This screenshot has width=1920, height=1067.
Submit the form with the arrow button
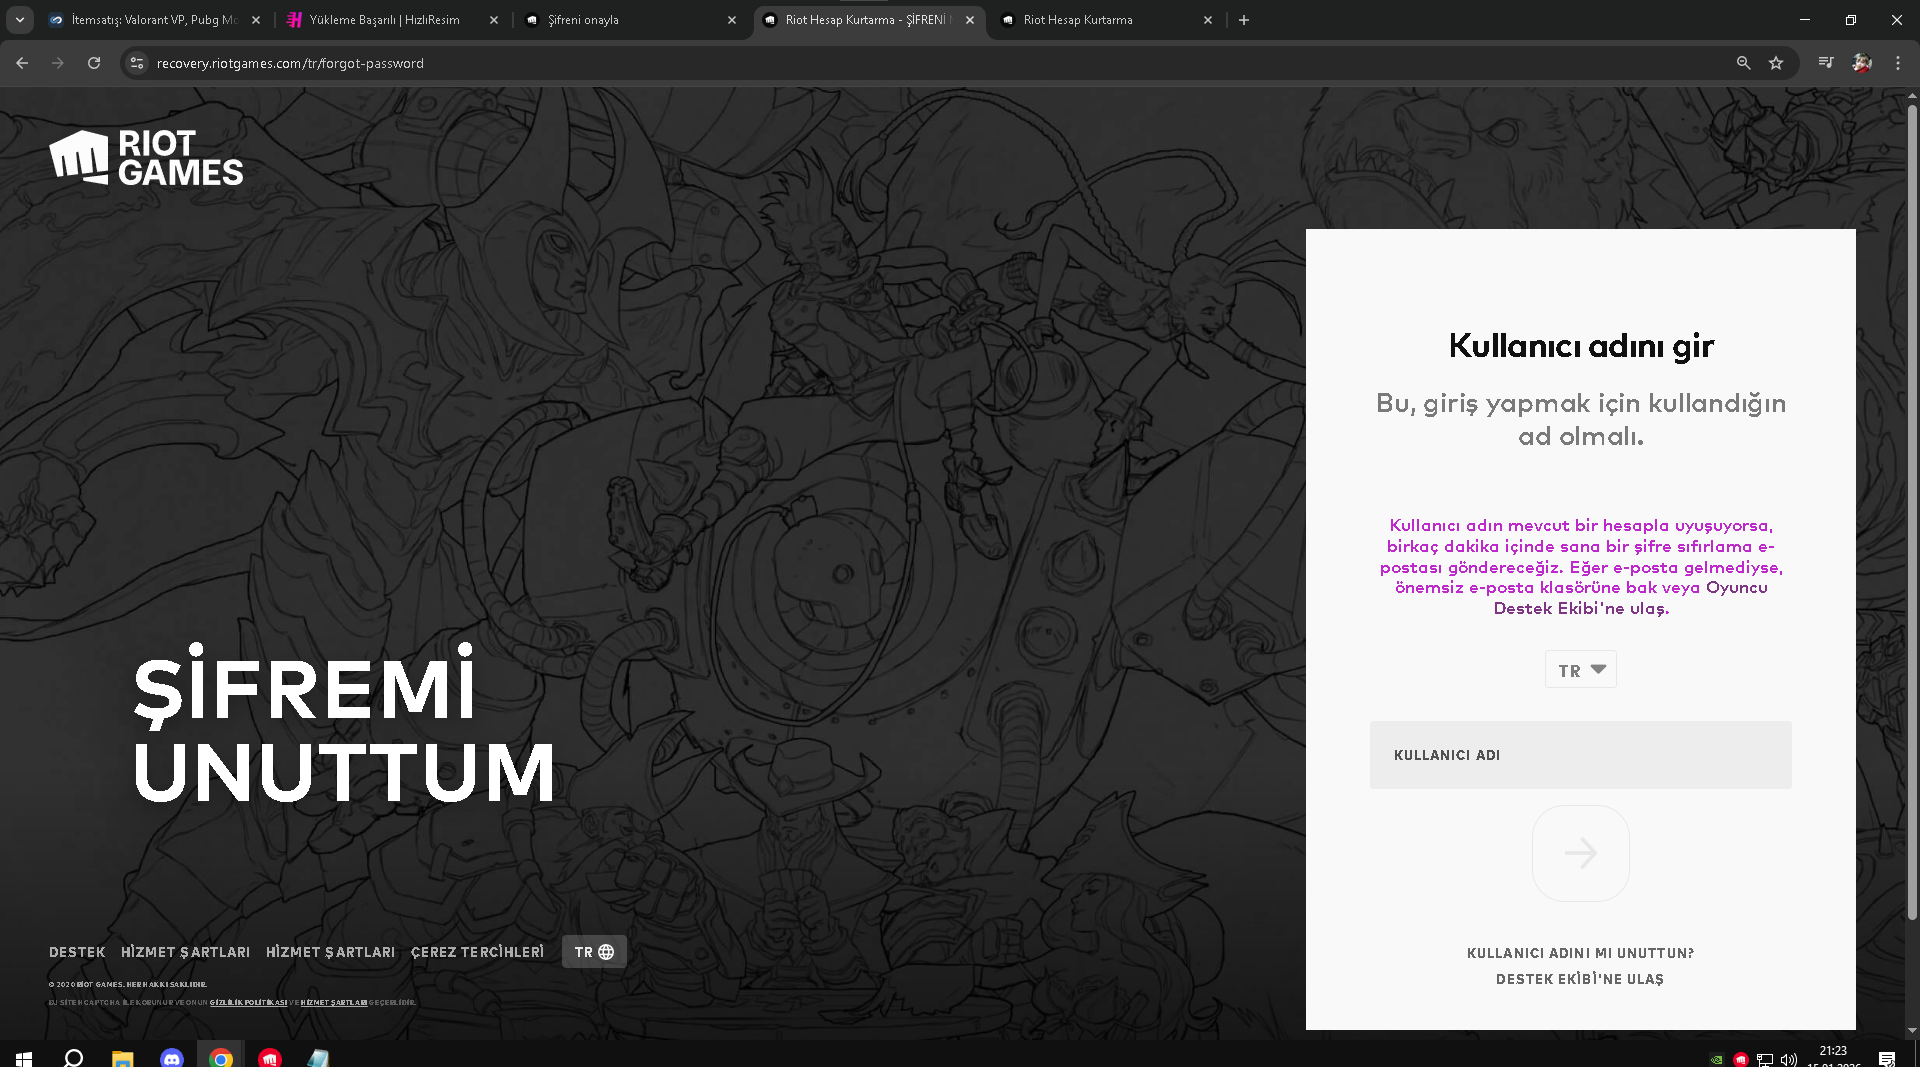(1581, 853)
